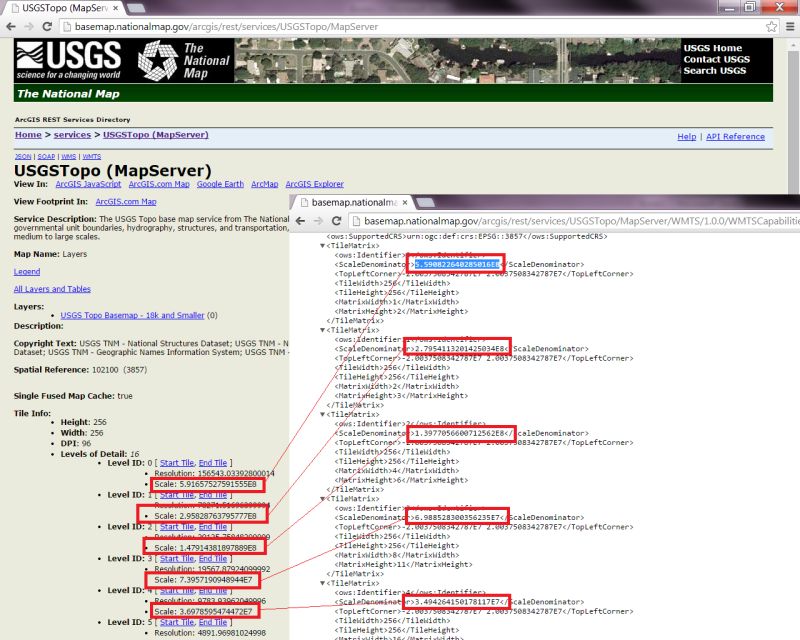Open the WMTS format link
Image resolution: width=800 pixels, height=640 pixels.
pyautogui.click(x=92, y=156)
